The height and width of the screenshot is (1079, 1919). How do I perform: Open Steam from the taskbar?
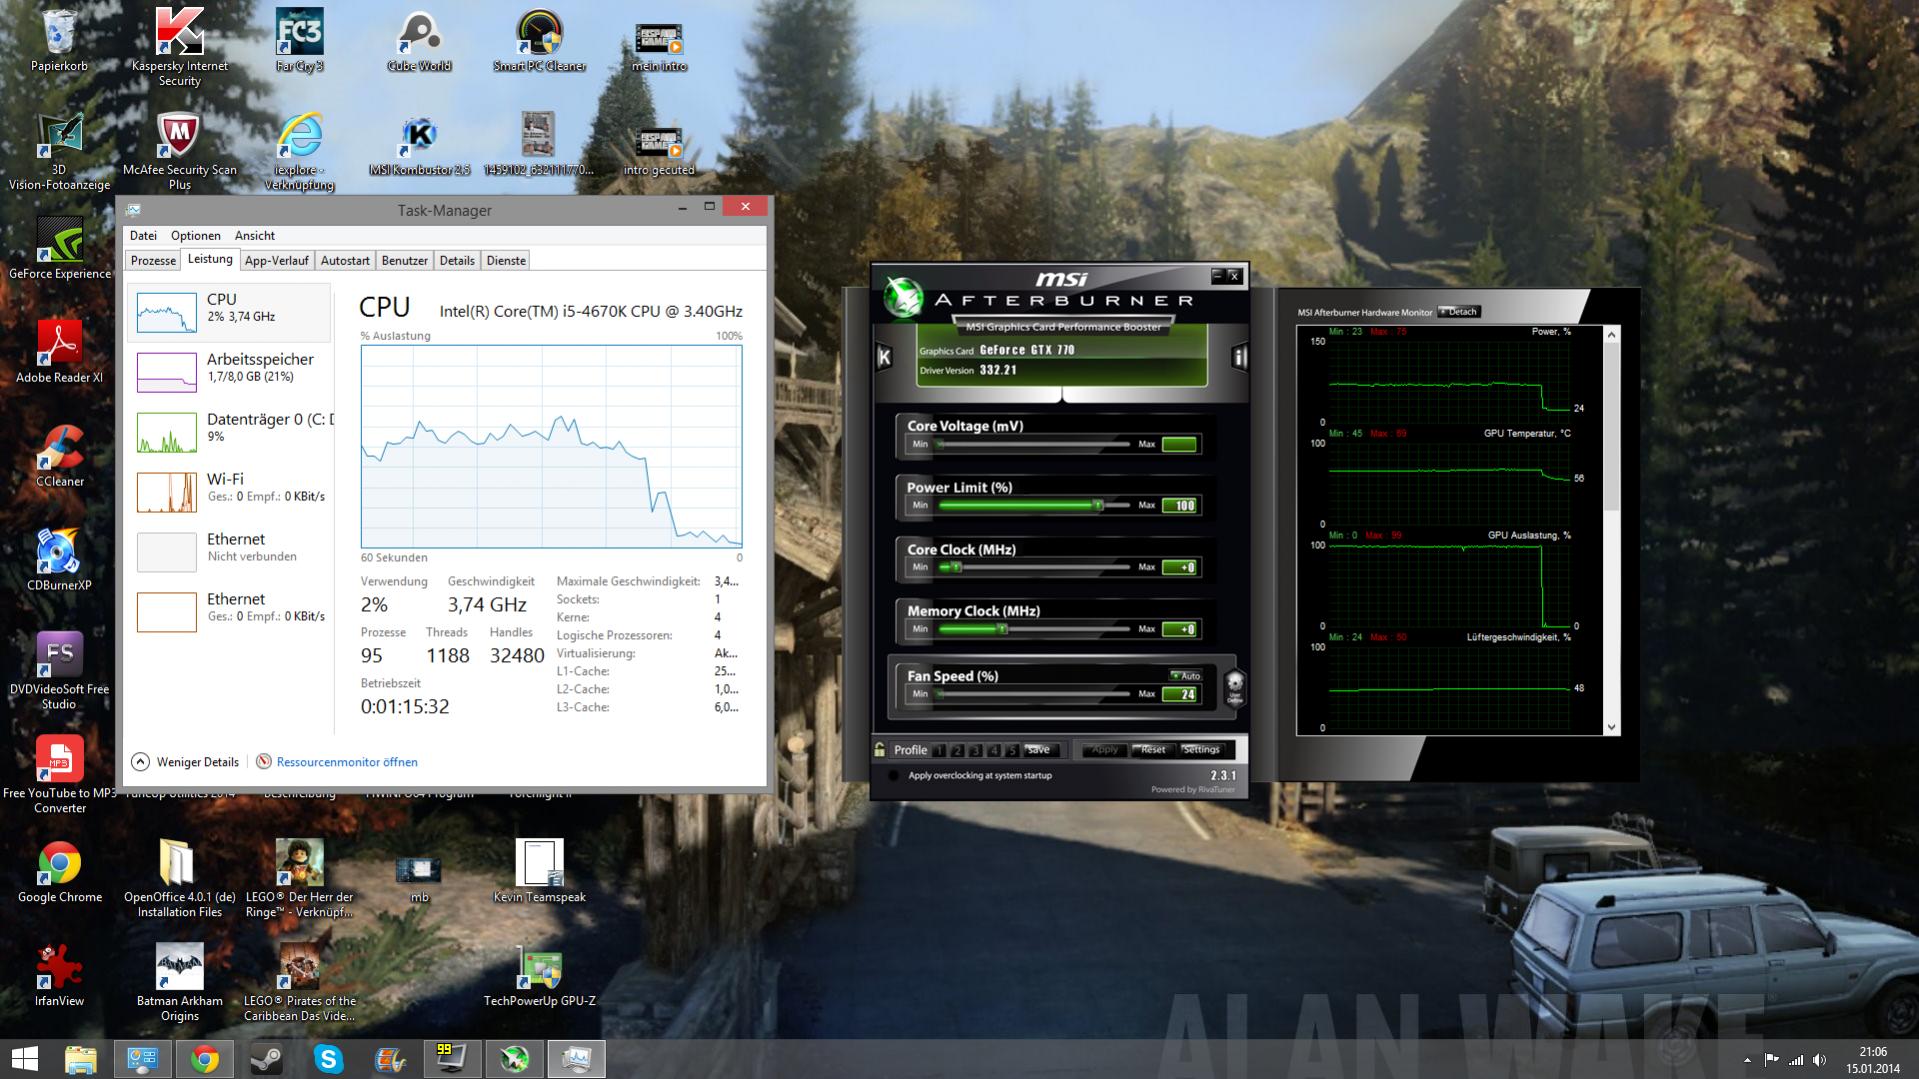point(266,1059)
